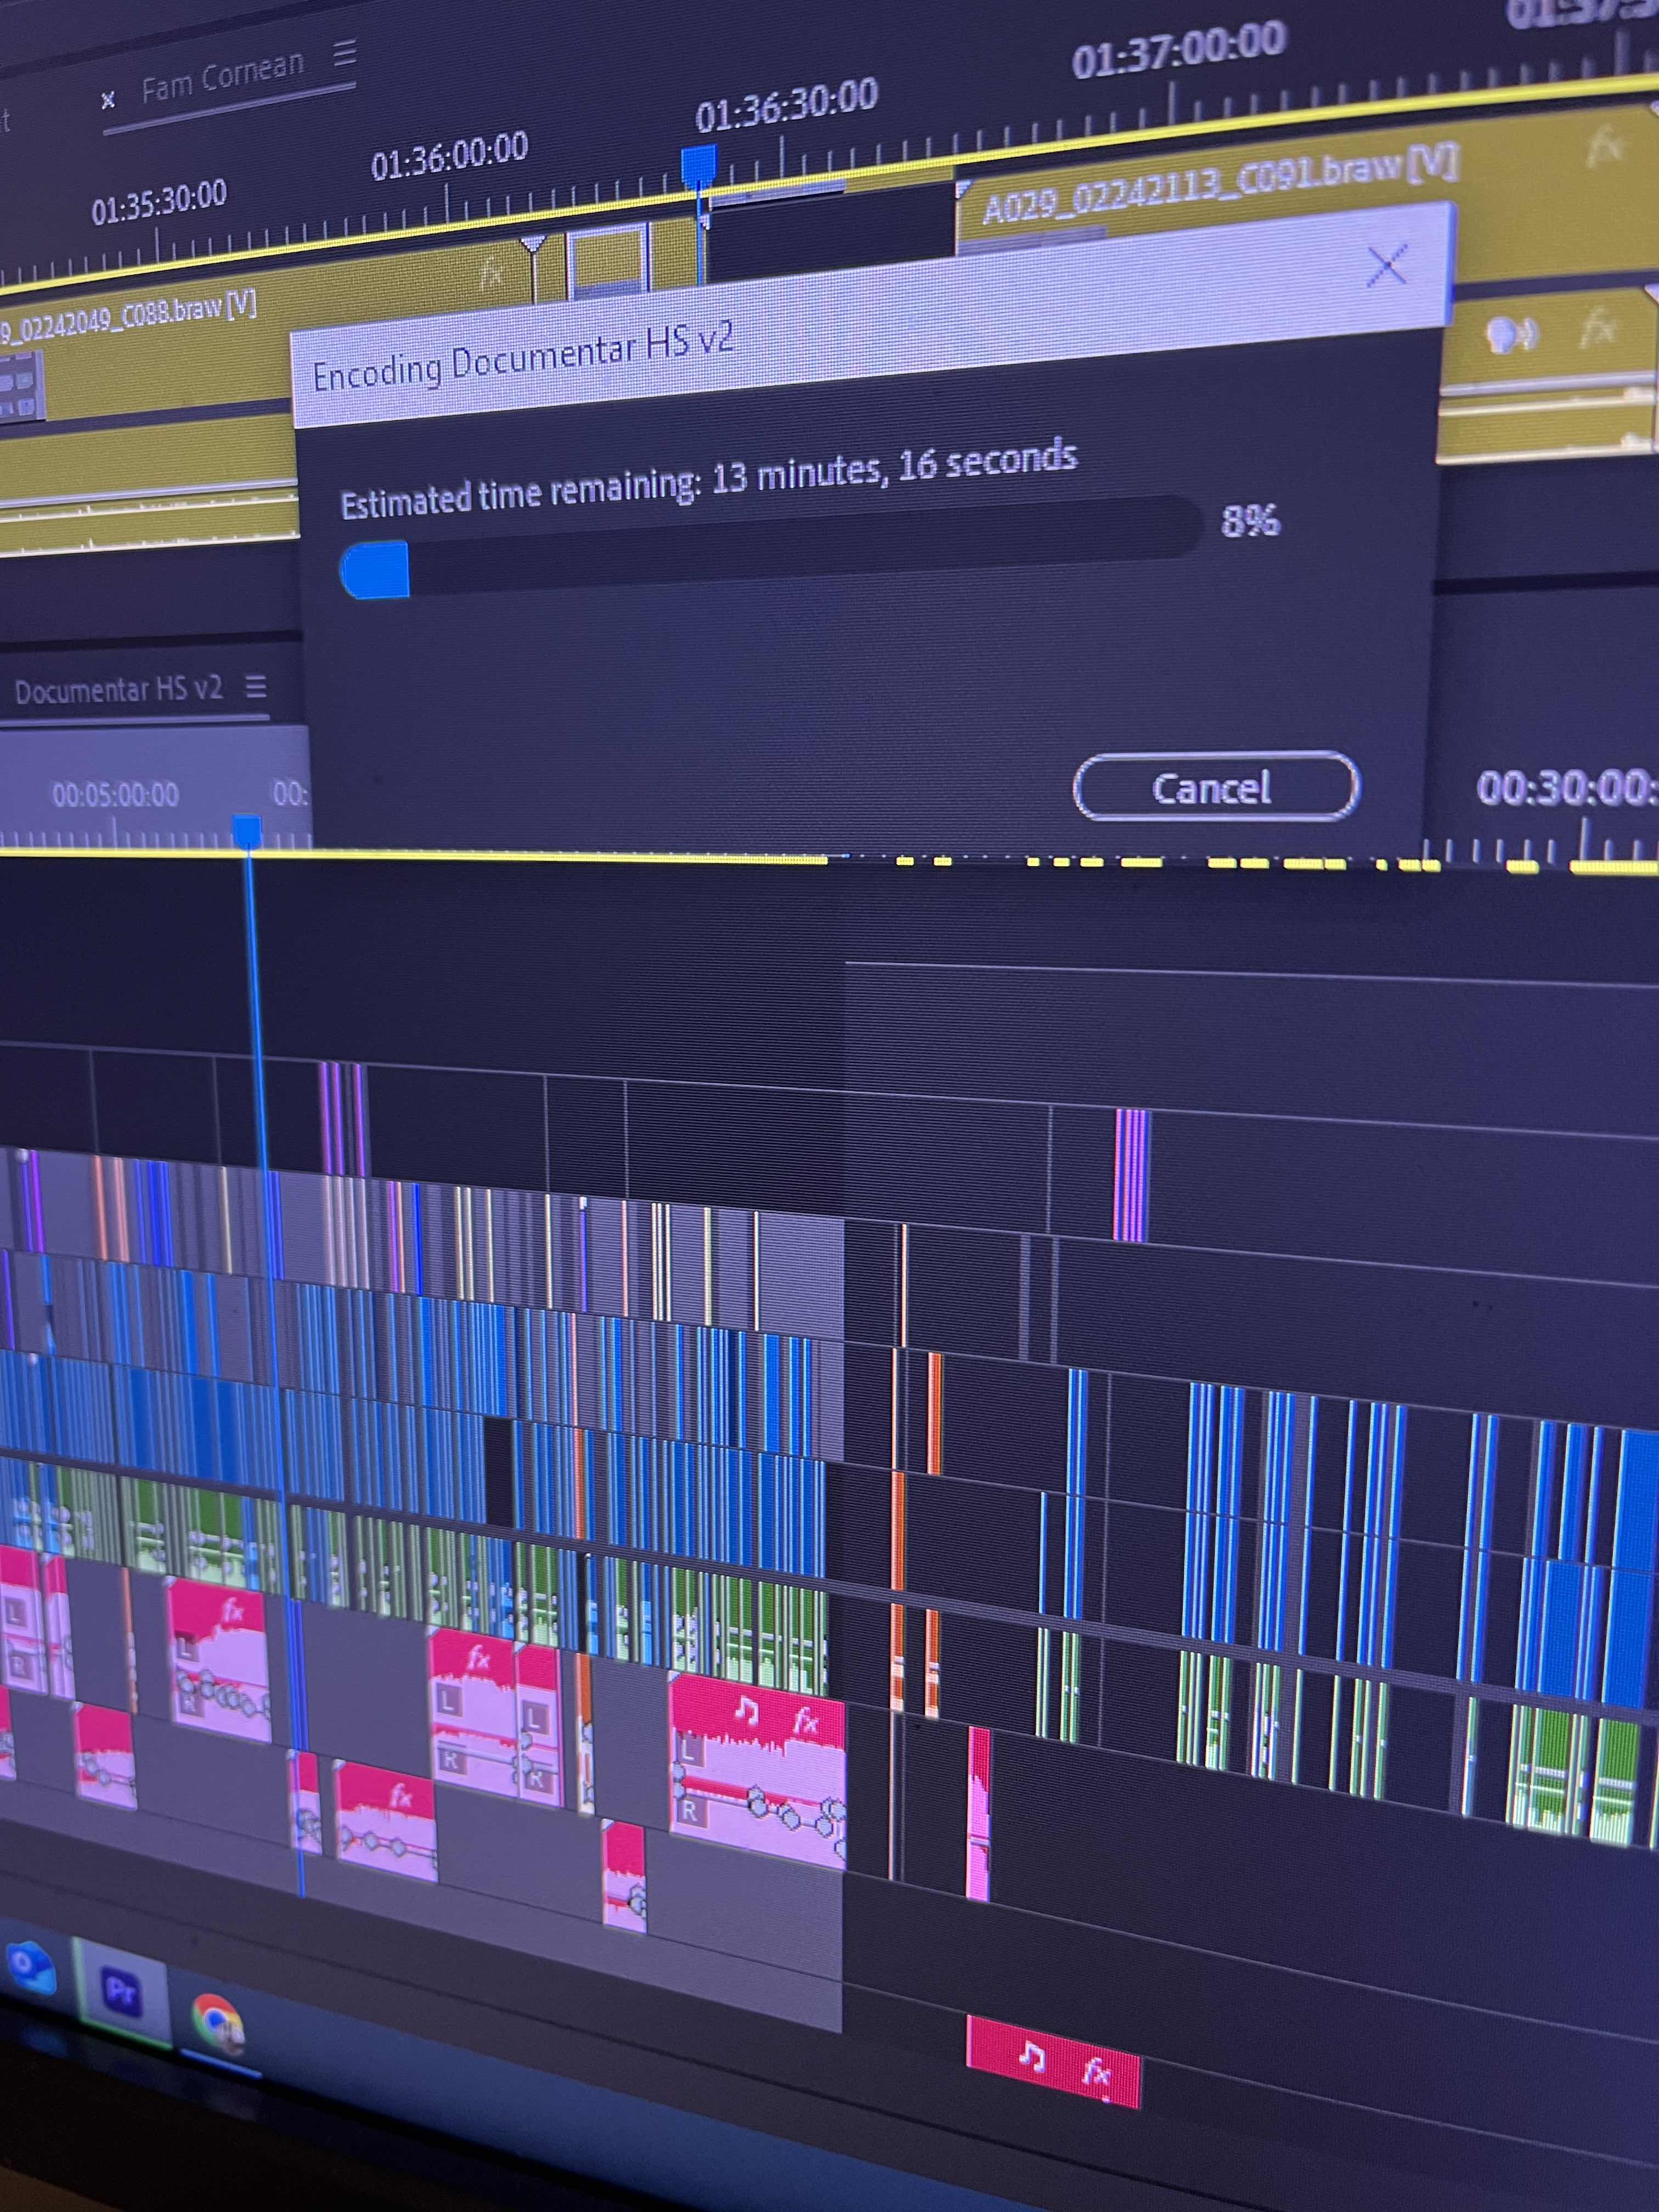The height and width of the screenshot is (2212, 1659).
Task: Cancel the Documentar HS v2 encoding
Action: tap(1215, 787)
